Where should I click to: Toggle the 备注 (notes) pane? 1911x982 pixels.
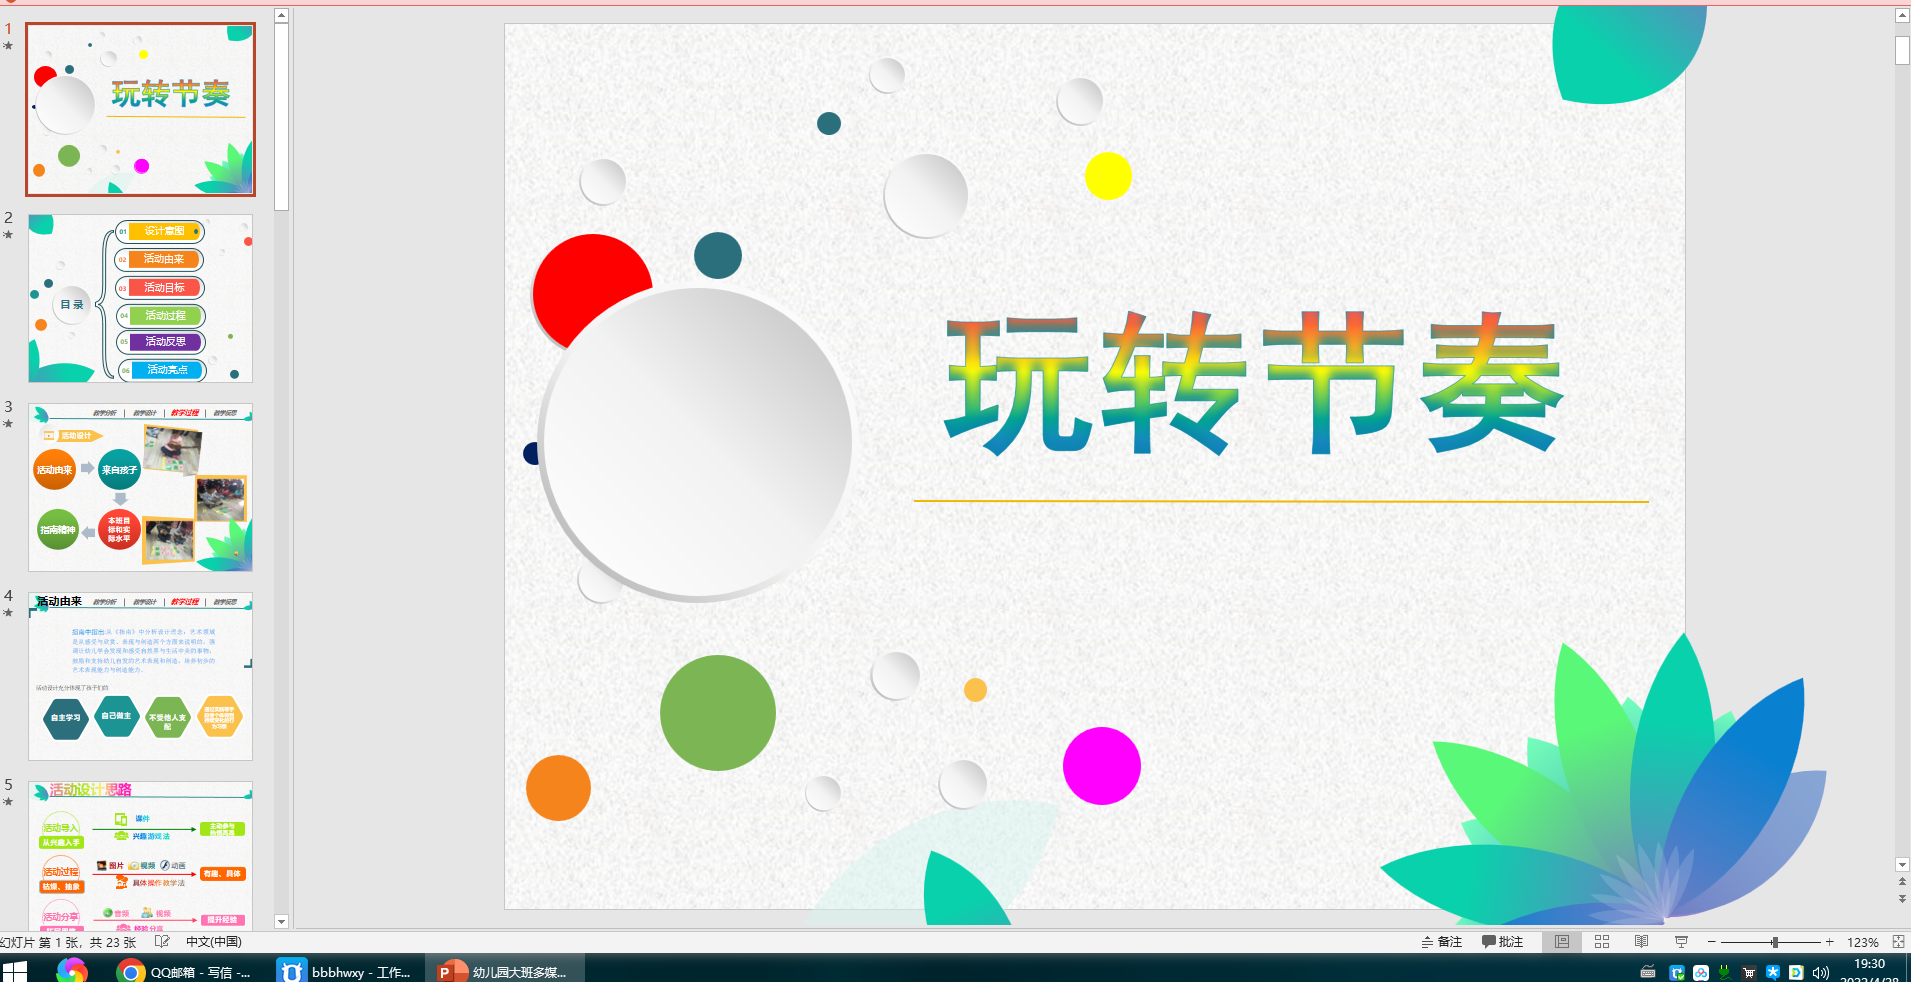pos(1441,941)
